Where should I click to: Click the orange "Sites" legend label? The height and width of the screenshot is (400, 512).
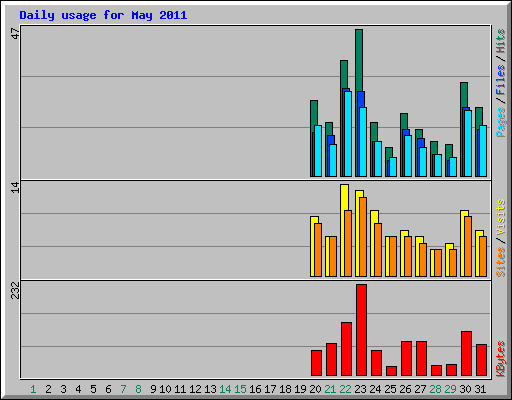pos(500,262)
